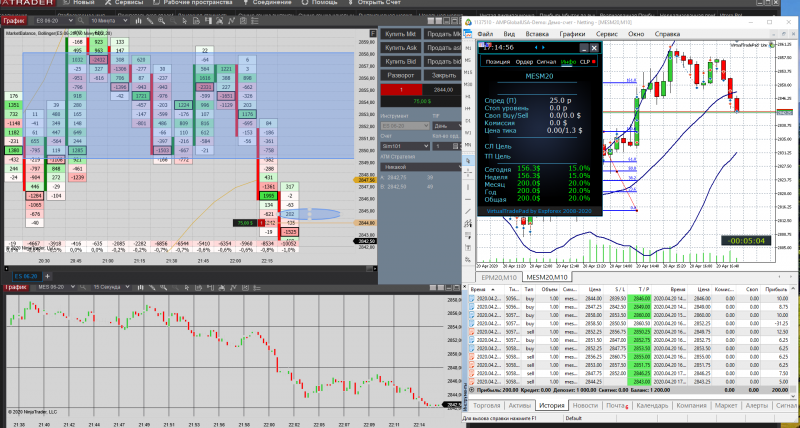Open data series icon in ES chart toolbar
Viewport: 800px width, 428px height.
click(x=197, y=21)
